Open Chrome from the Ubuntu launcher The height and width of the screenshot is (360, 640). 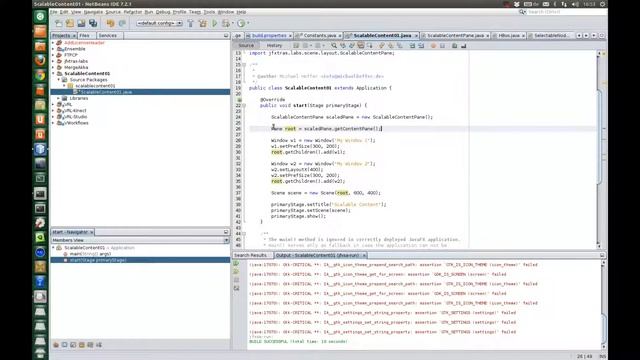coord(40,75)
